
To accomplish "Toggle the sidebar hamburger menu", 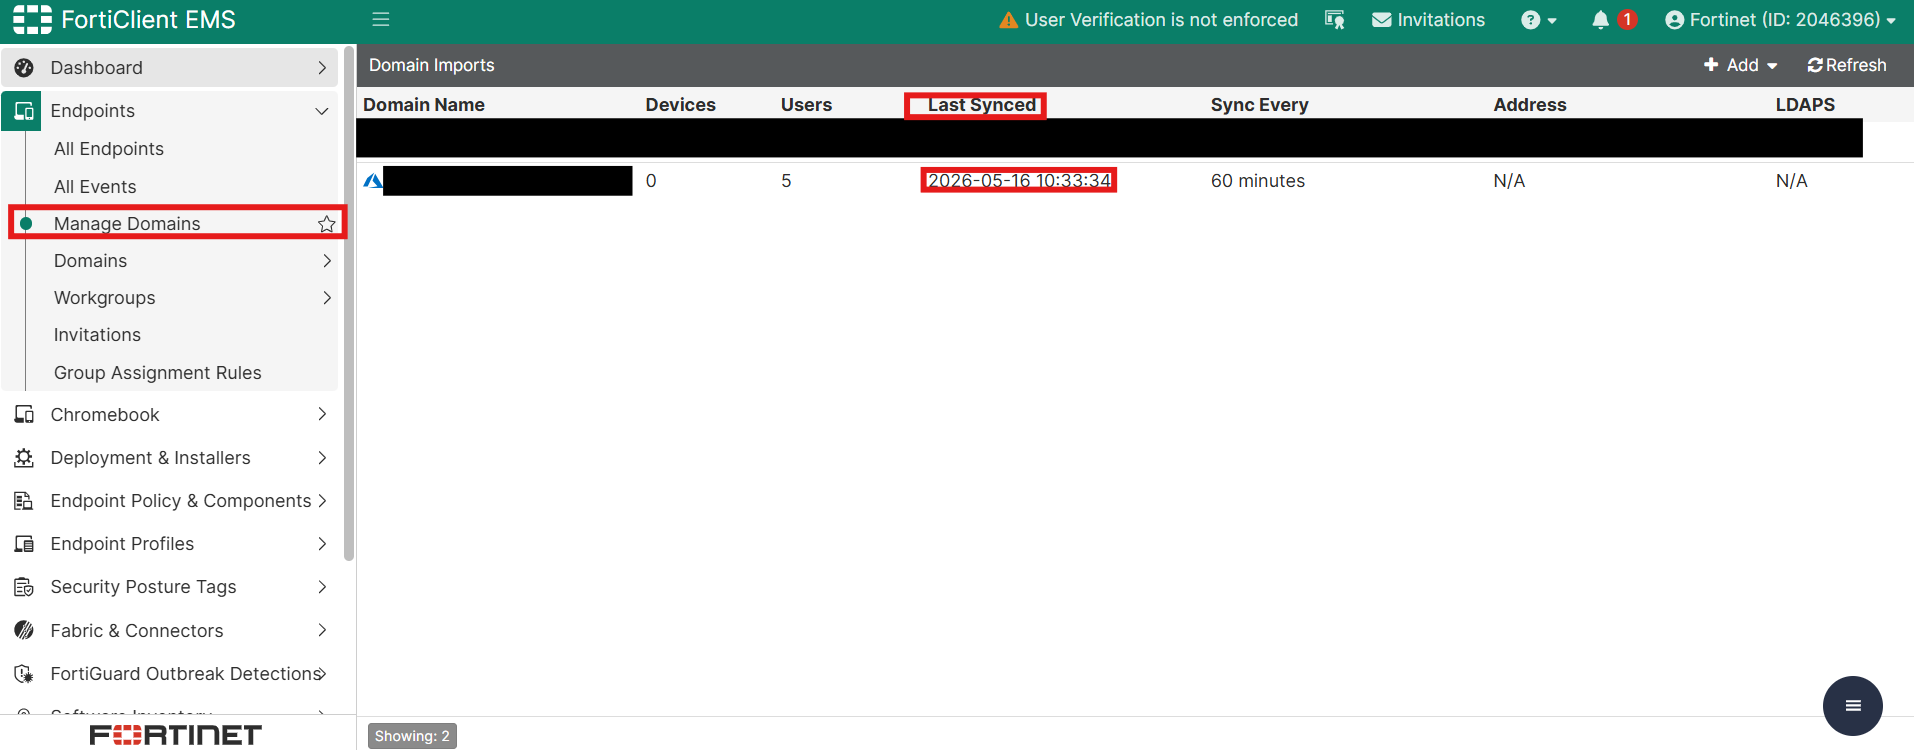I will point(381,19).
